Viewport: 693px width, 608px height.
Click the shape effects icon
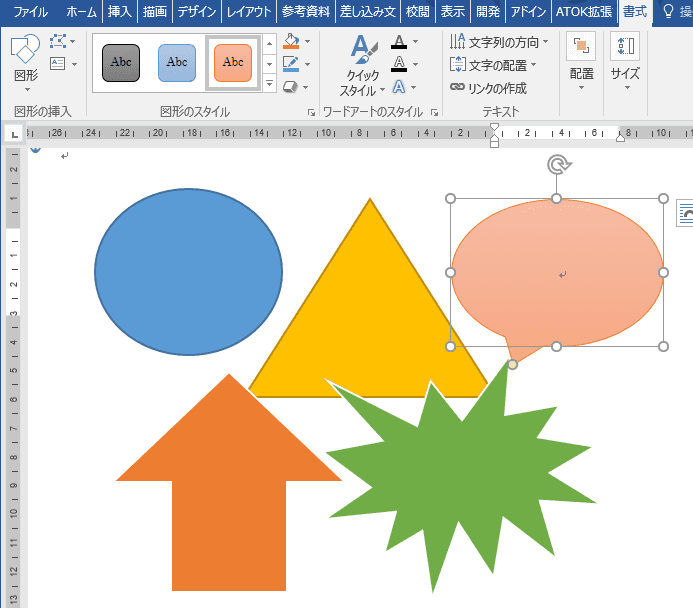pos(290,87)
